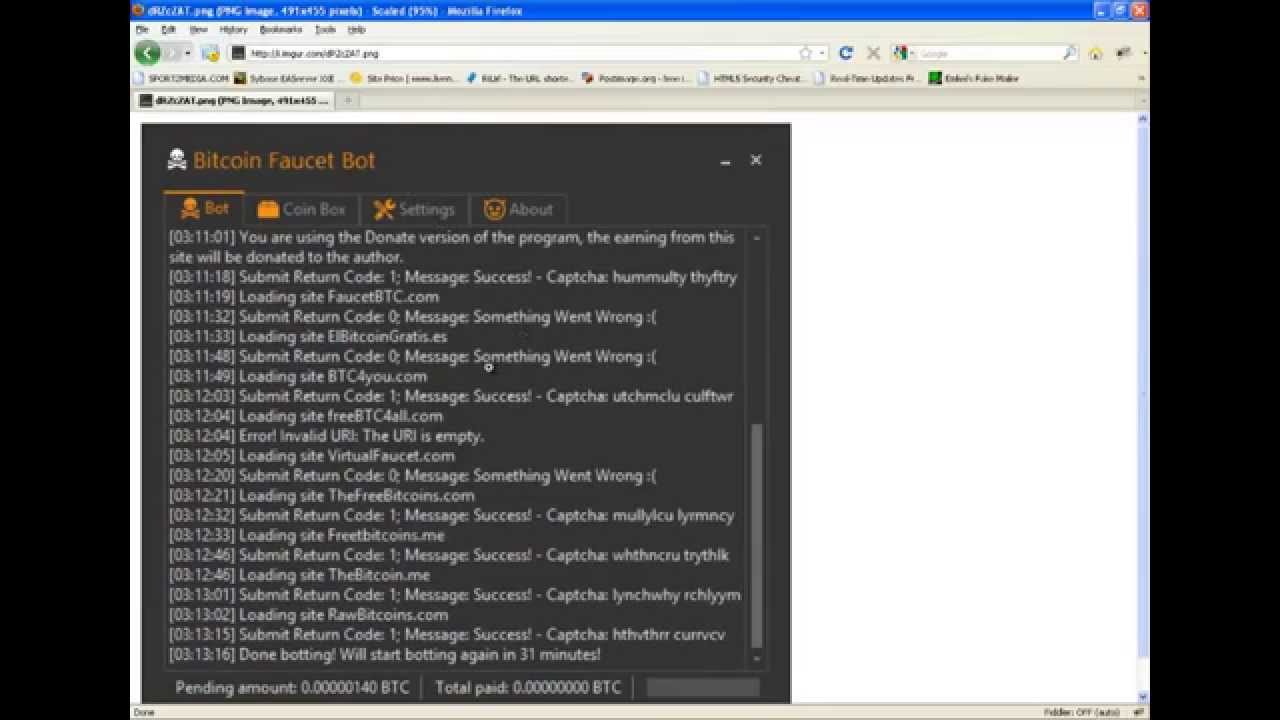Viewport: 1280px width, 720px height.
Task: Click the search magnifier icon
Action: pyautogui.click(x=1069, y=53)
